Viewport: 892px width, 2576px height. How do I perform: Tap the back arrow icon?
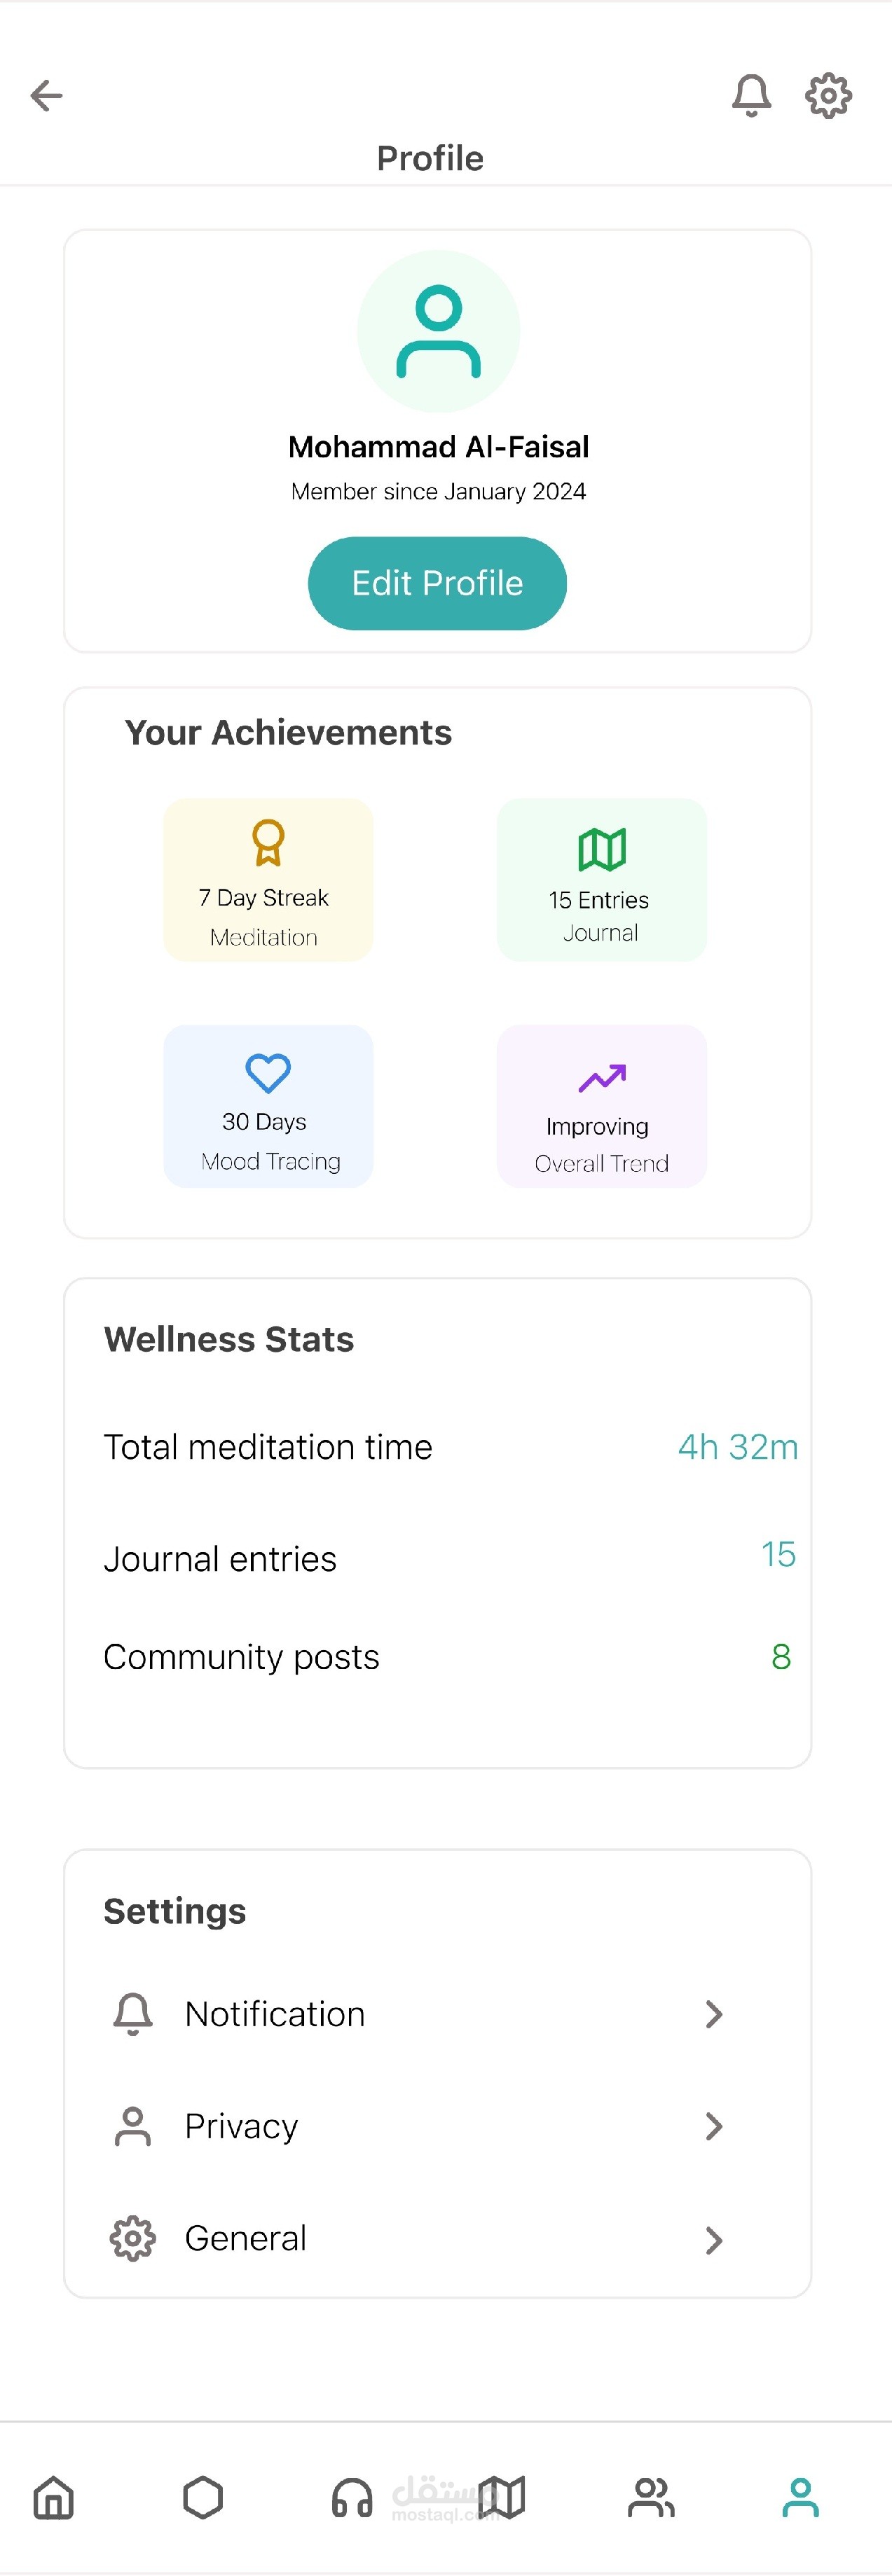tap(47, 96)
